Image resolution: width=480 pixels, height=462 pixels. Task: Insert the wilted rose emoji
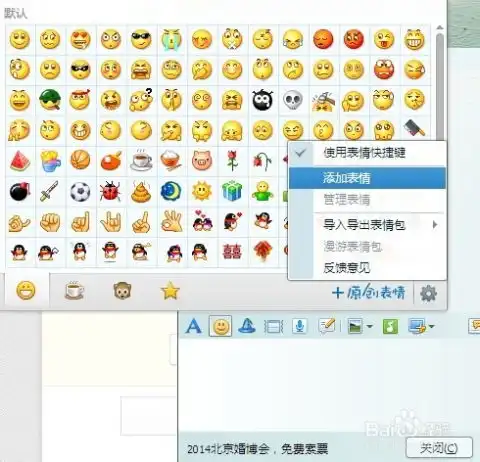click(x=263, y=160)
